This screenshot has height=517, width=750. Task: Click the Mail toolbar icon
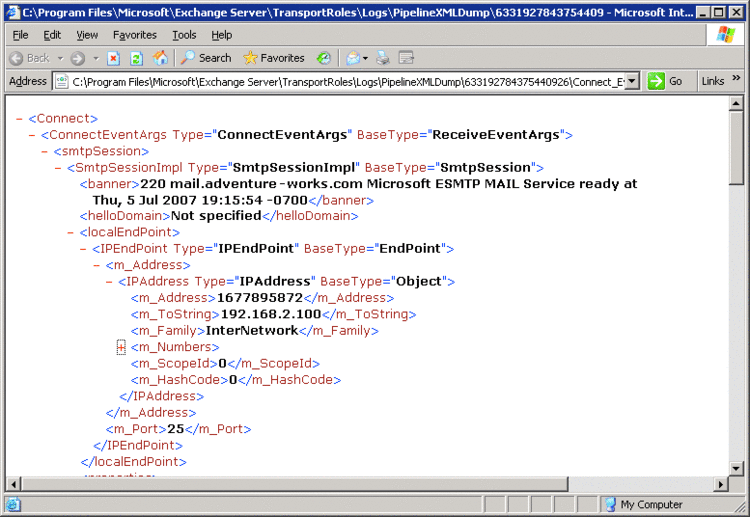pos(353,58)
